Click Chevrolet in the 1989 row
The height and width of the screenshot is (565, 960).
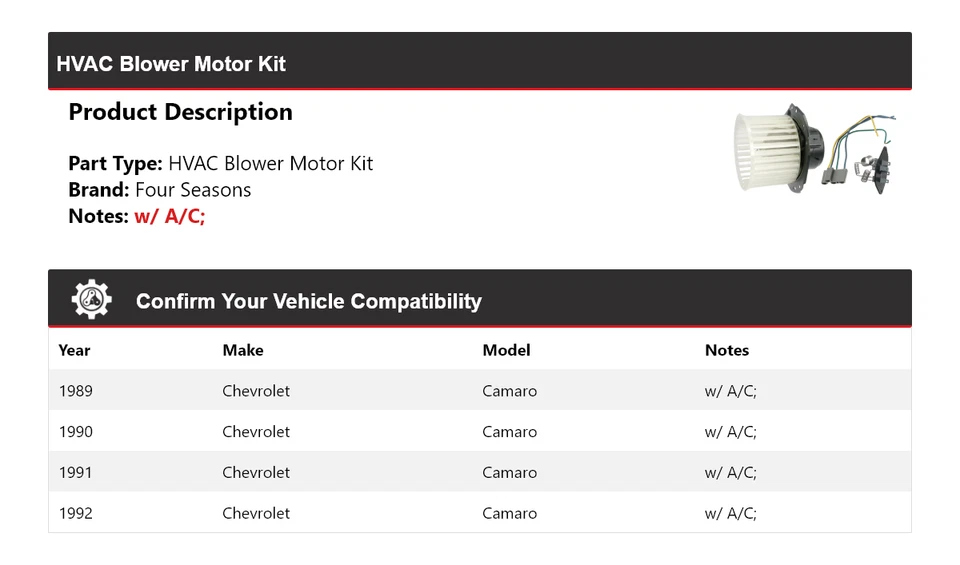coord(256,391)
